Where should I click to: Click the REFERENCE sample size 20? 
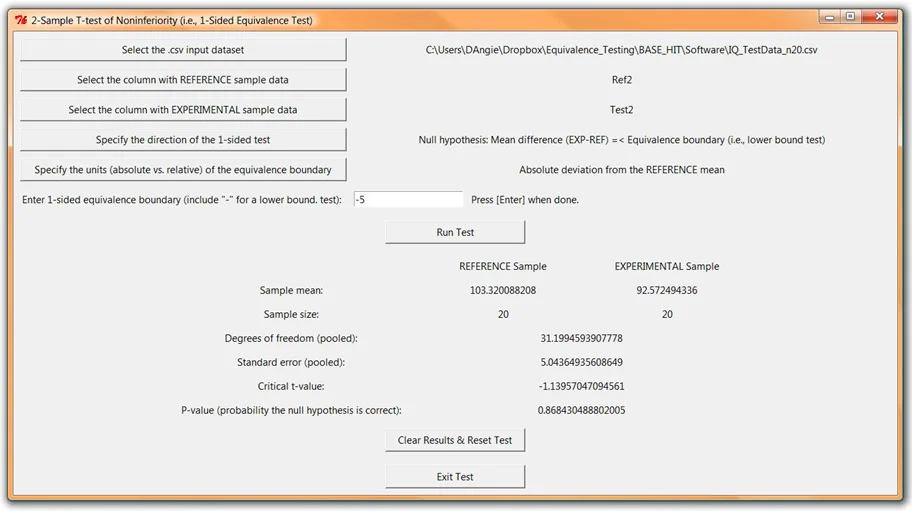point(503,315)
